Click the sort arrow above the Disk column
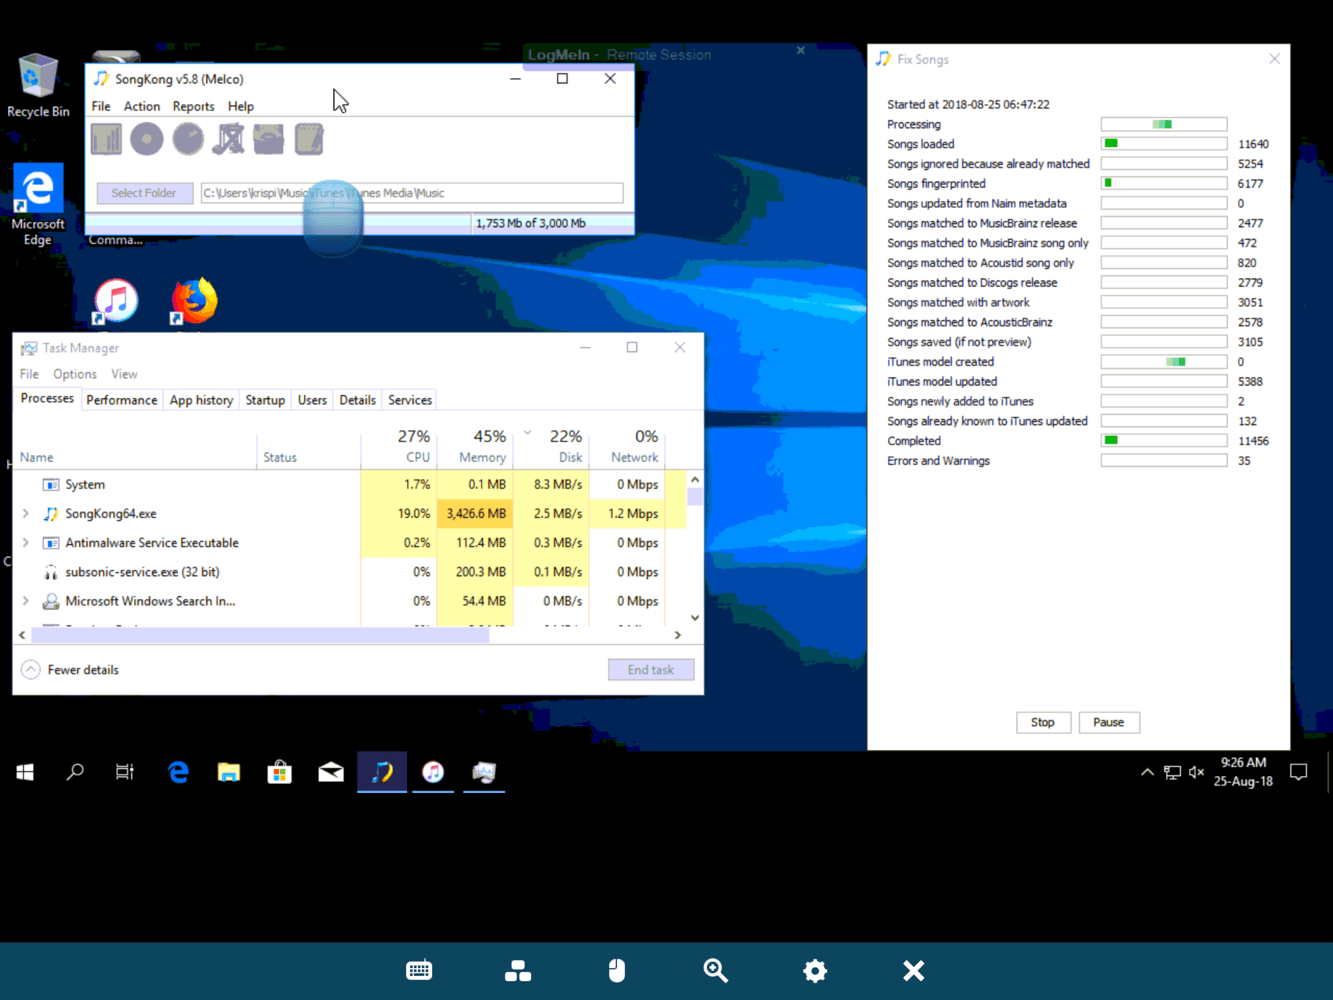Viewport: 1333px width, 1000px height. (527, 434)
